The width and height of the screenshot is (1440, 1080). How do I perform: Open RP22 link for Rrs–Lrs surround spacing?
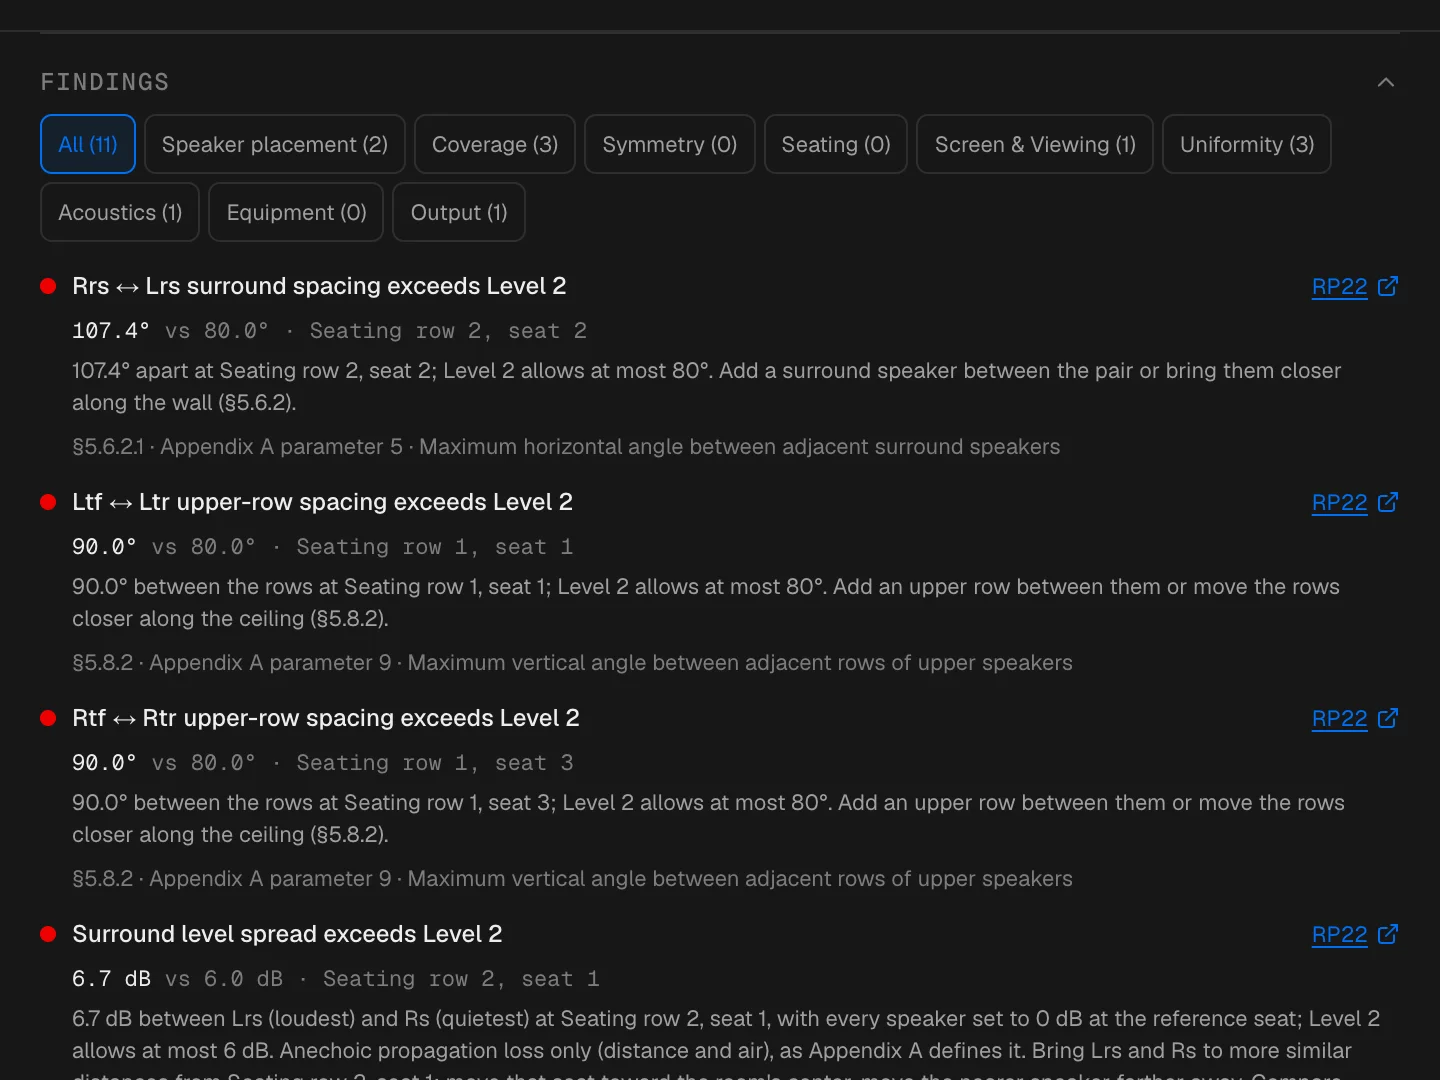coord(1339,287)
